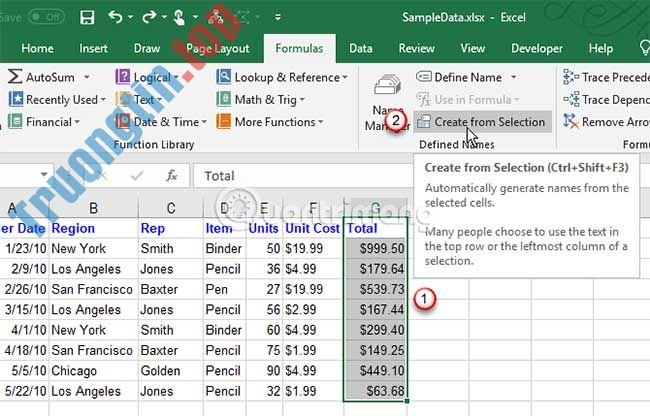Click the units cell showing 90
The image size is (650, 416).
pos(264,370)
